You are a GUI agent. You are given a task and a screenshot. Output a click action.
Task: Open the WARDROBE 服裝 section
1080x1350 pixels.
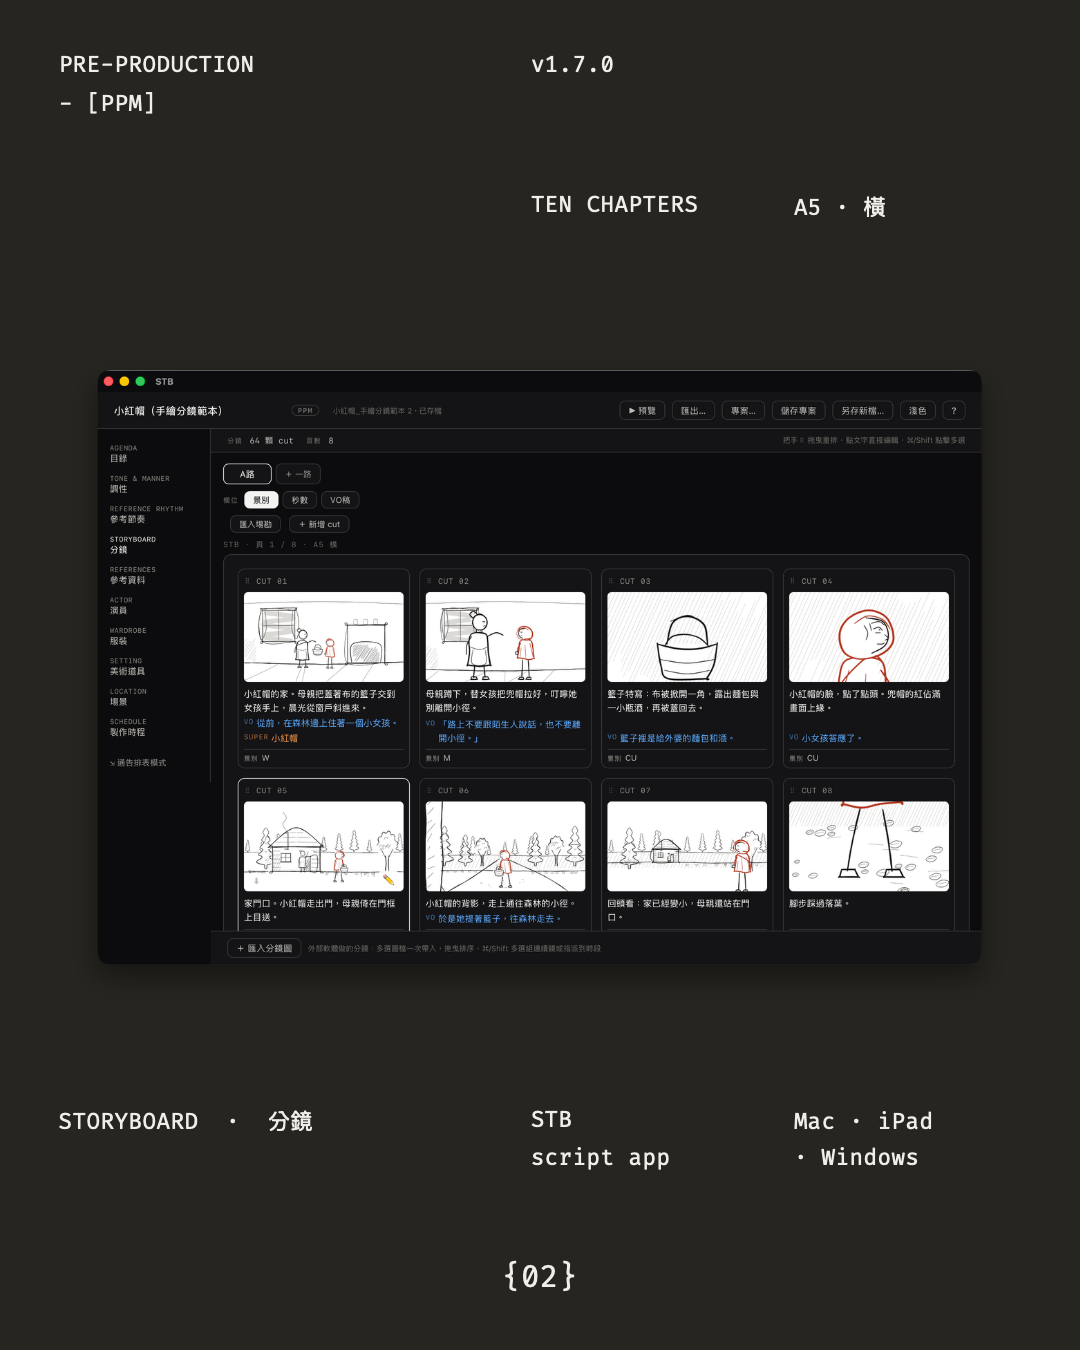pos(128,636)
